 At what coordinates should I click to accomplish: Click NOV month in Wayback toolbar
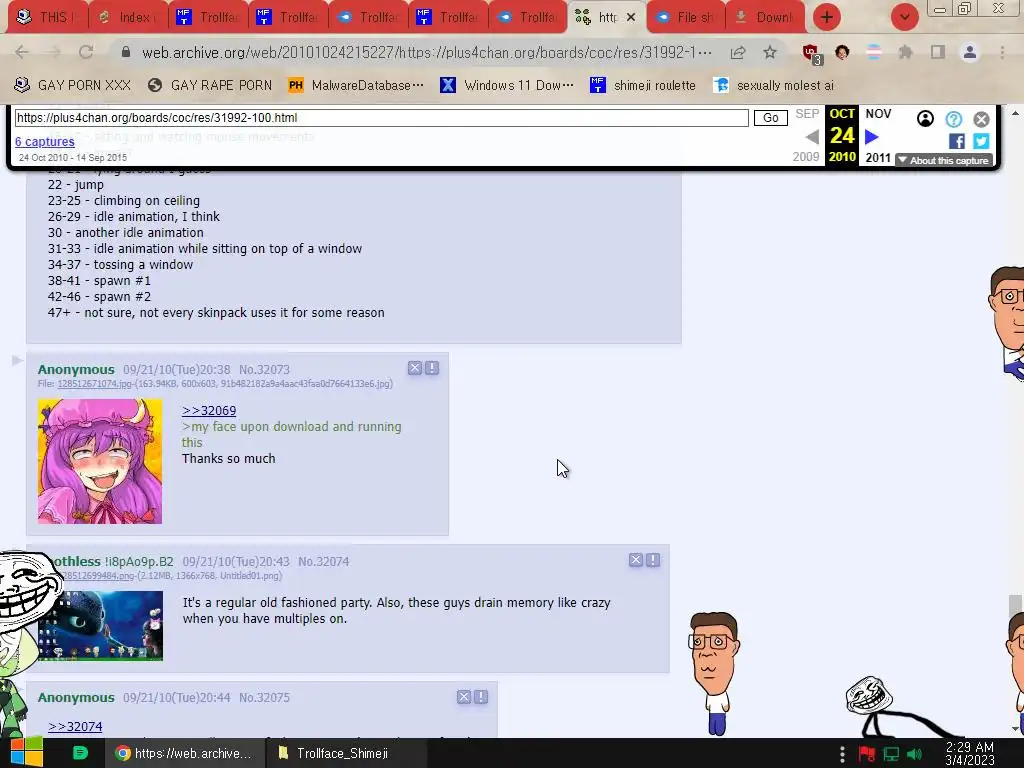[878, 114]
